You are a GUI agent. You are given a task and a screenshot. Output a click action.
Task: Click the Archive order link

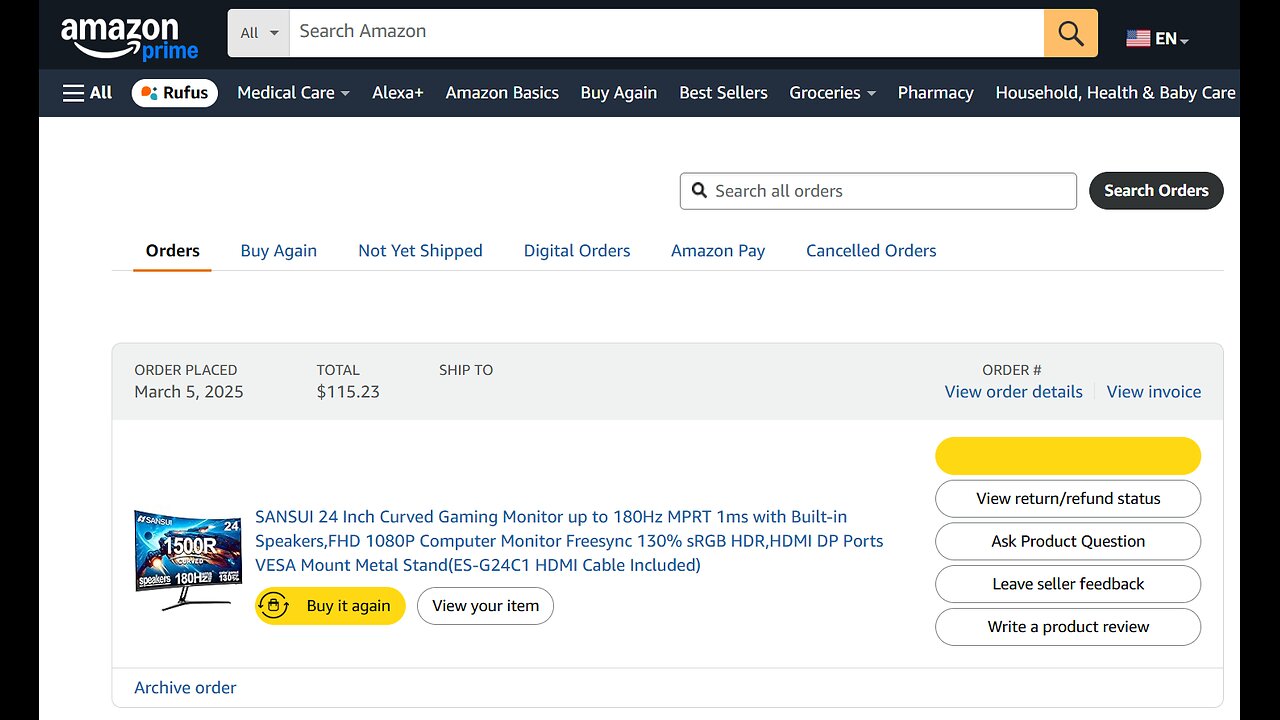click(x=185, y=688)
